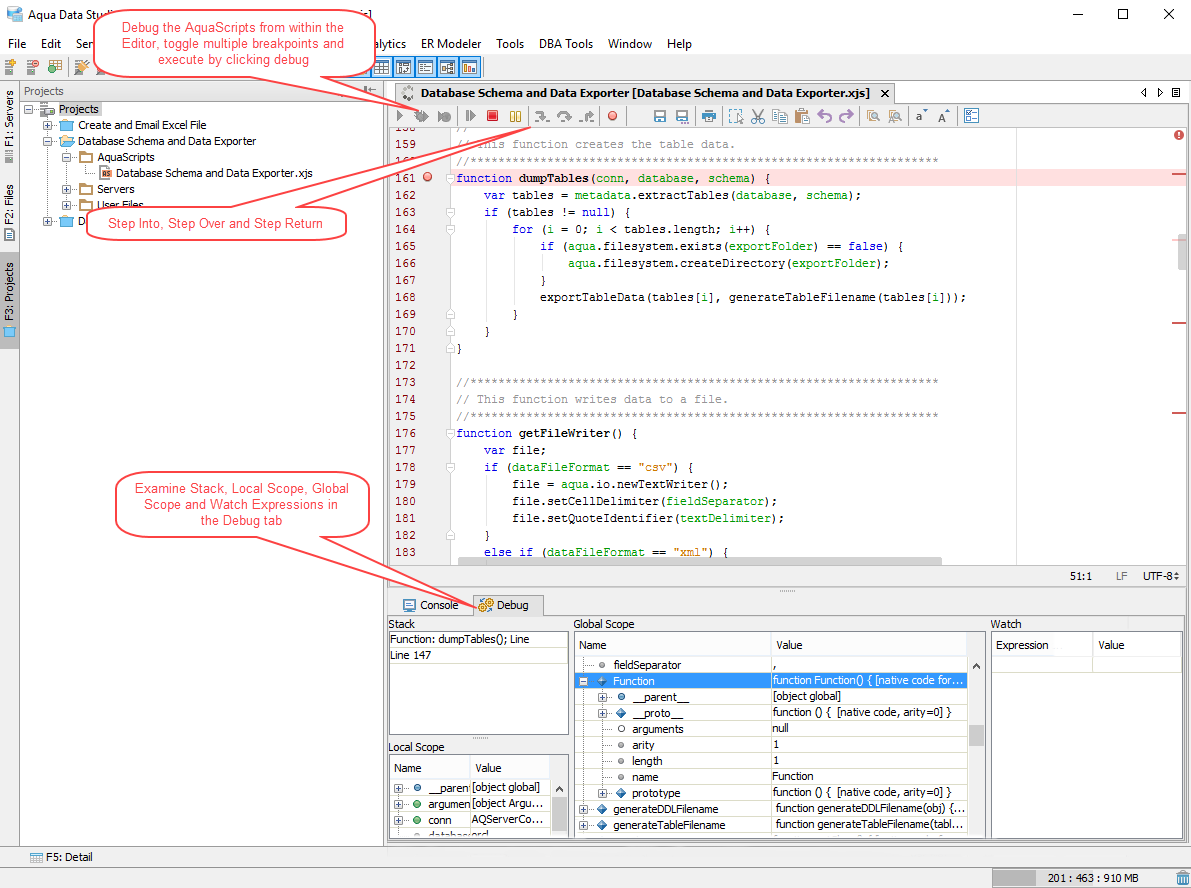Screen dimensions: 1191x888
Task: Click the uppercase 'A' case icon
Action: click(943, 116)
